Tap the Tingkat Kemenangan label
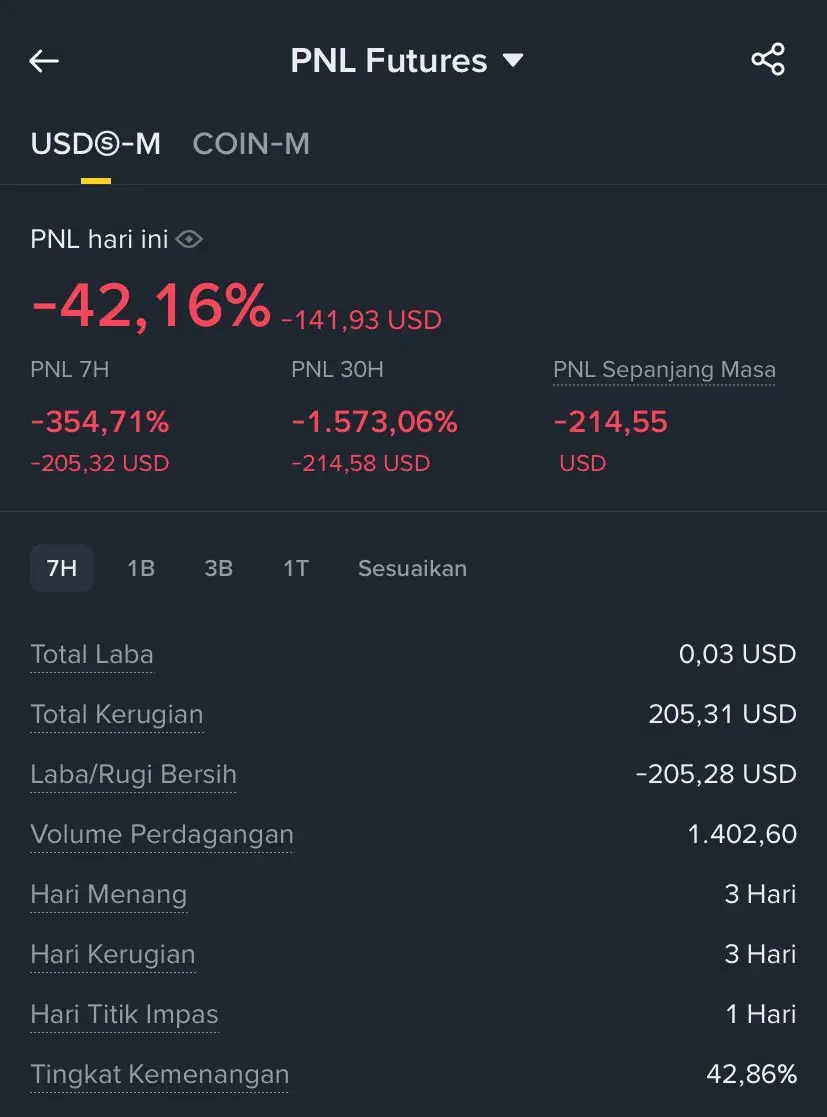This screenshot has width=827, height=1117. click(x=160, y=1075)
